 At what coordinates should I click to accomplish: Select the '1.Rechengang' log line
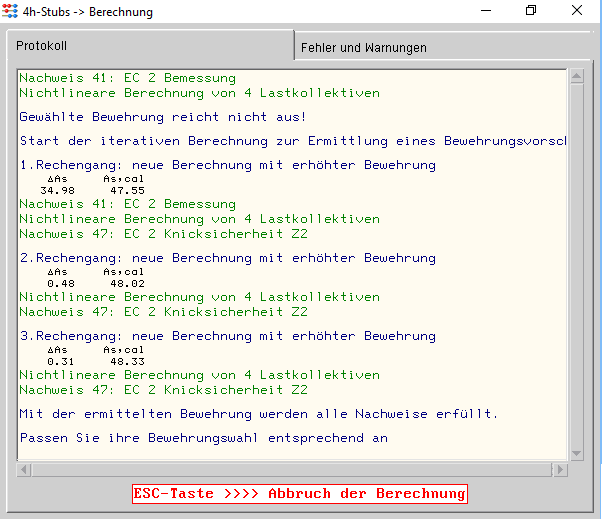[227, 164]
